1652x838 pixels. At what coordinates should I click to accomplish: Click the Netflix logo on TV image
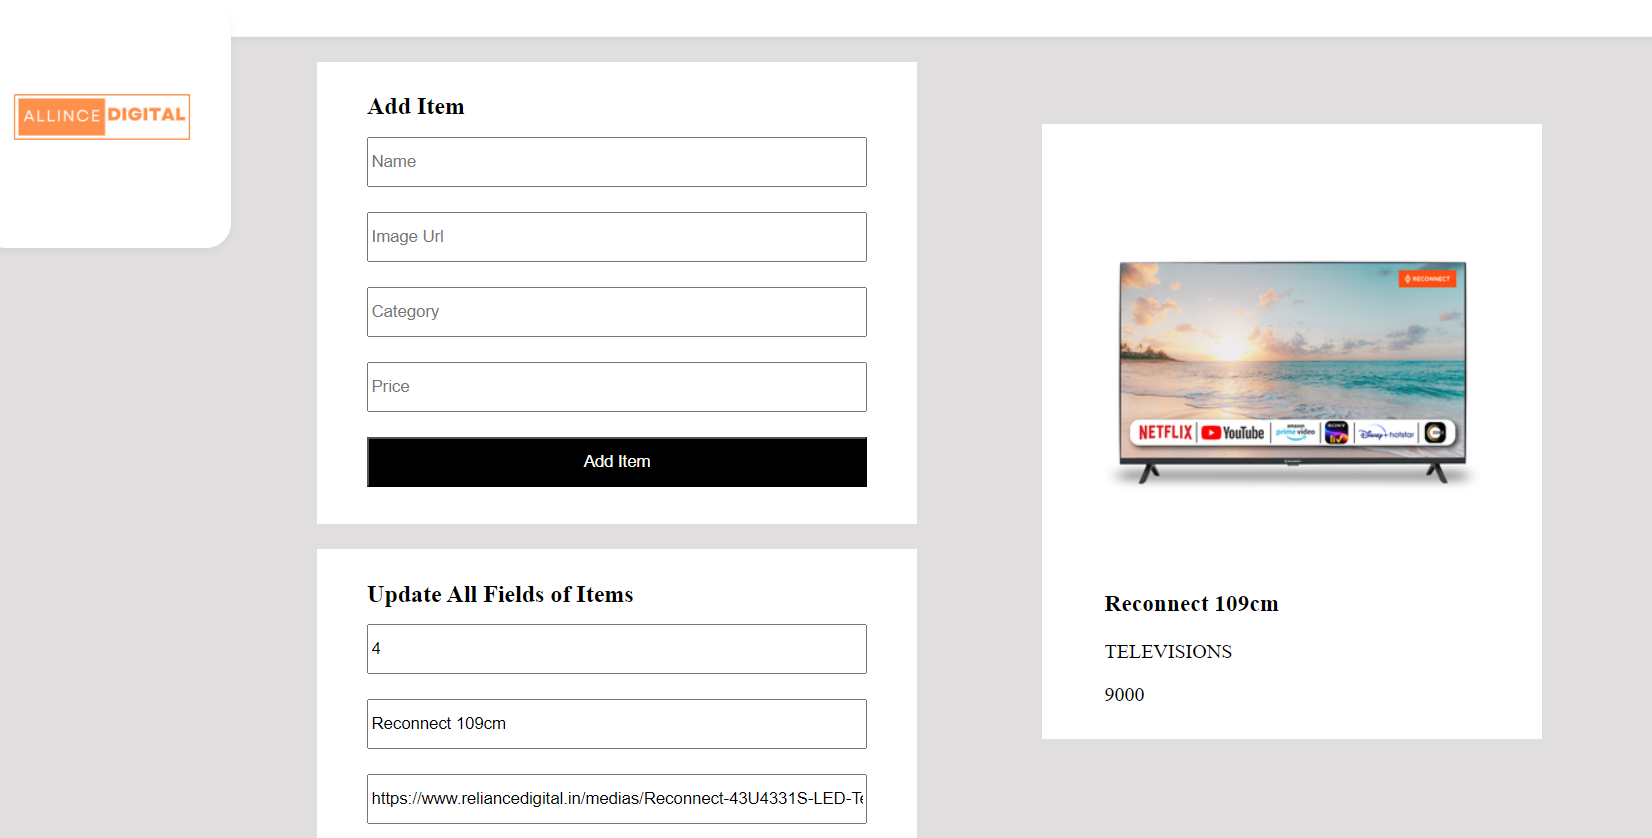(x=1165, y=433)
